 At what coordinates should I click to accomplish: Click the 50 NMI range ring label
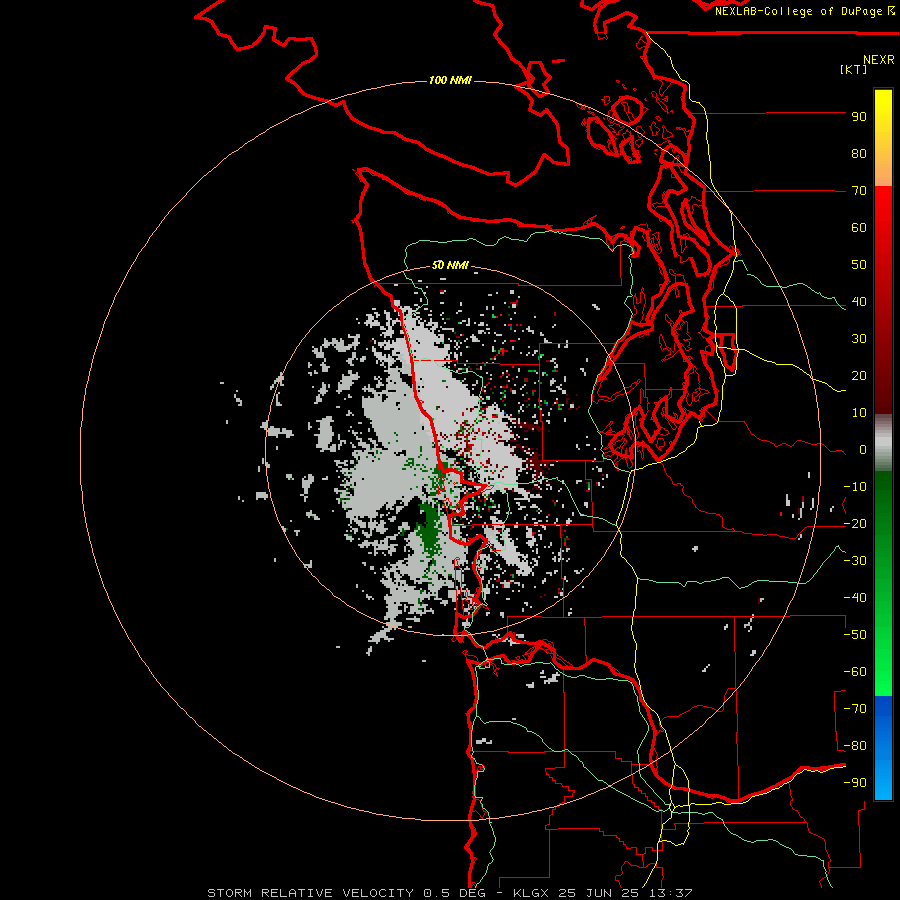click(450, 265)
